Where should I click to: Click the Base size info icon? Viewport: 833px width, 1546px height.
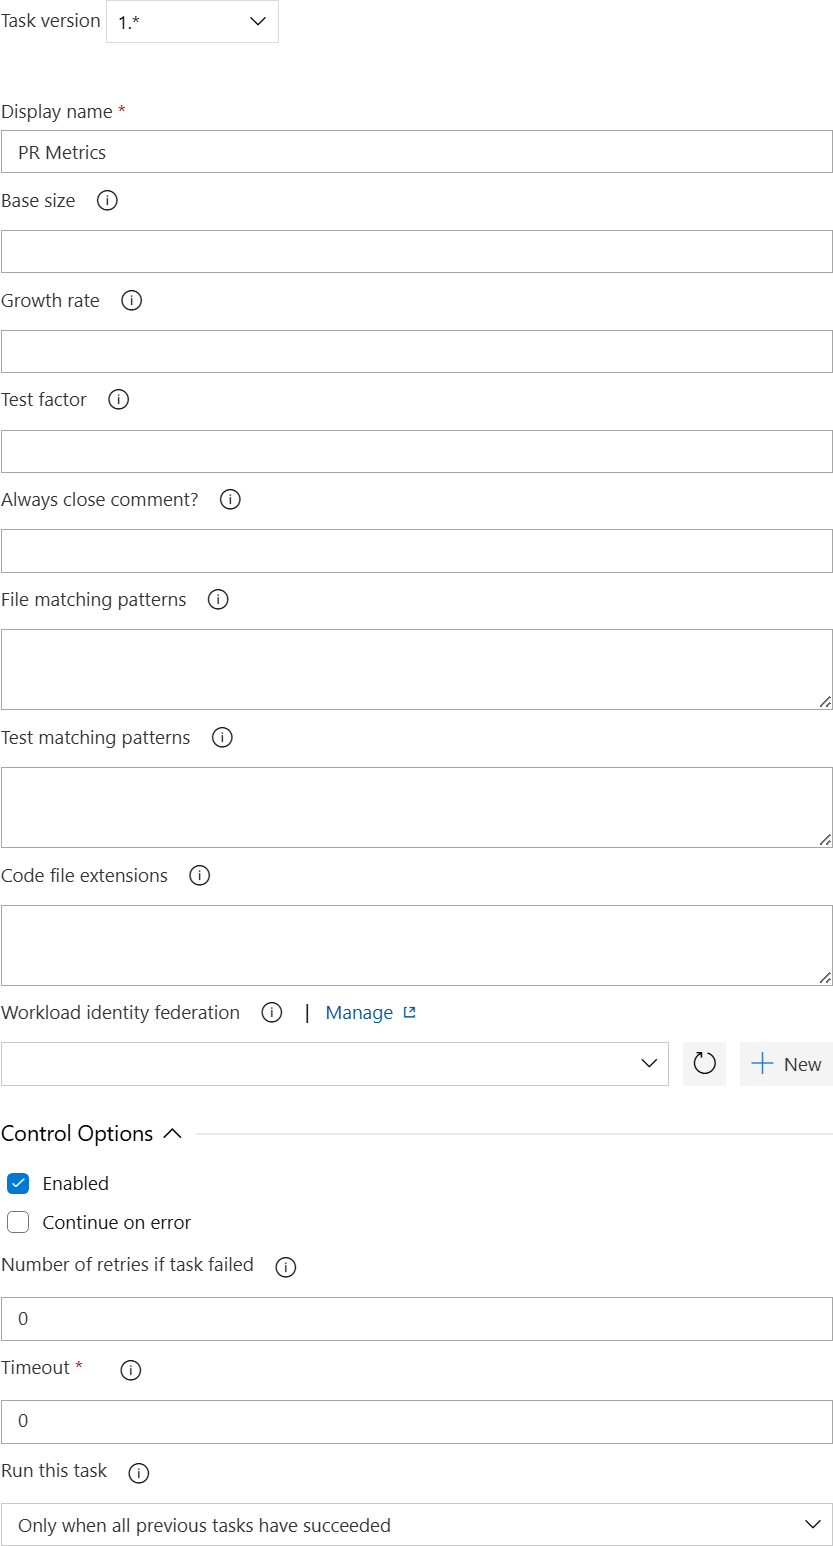106,200
